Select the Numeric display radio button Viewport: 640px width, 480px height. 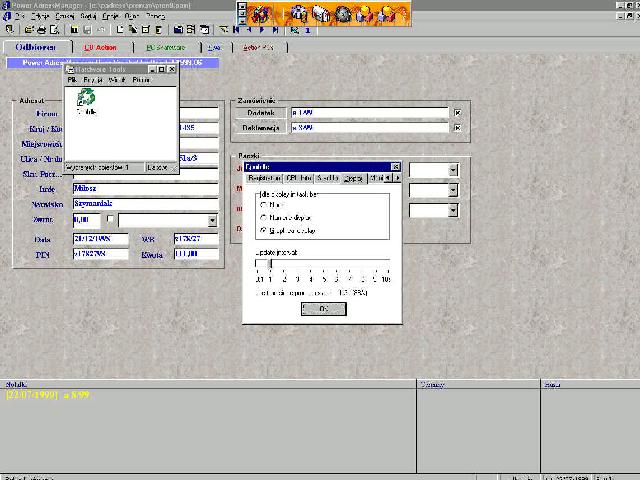(x=263, y=216)
